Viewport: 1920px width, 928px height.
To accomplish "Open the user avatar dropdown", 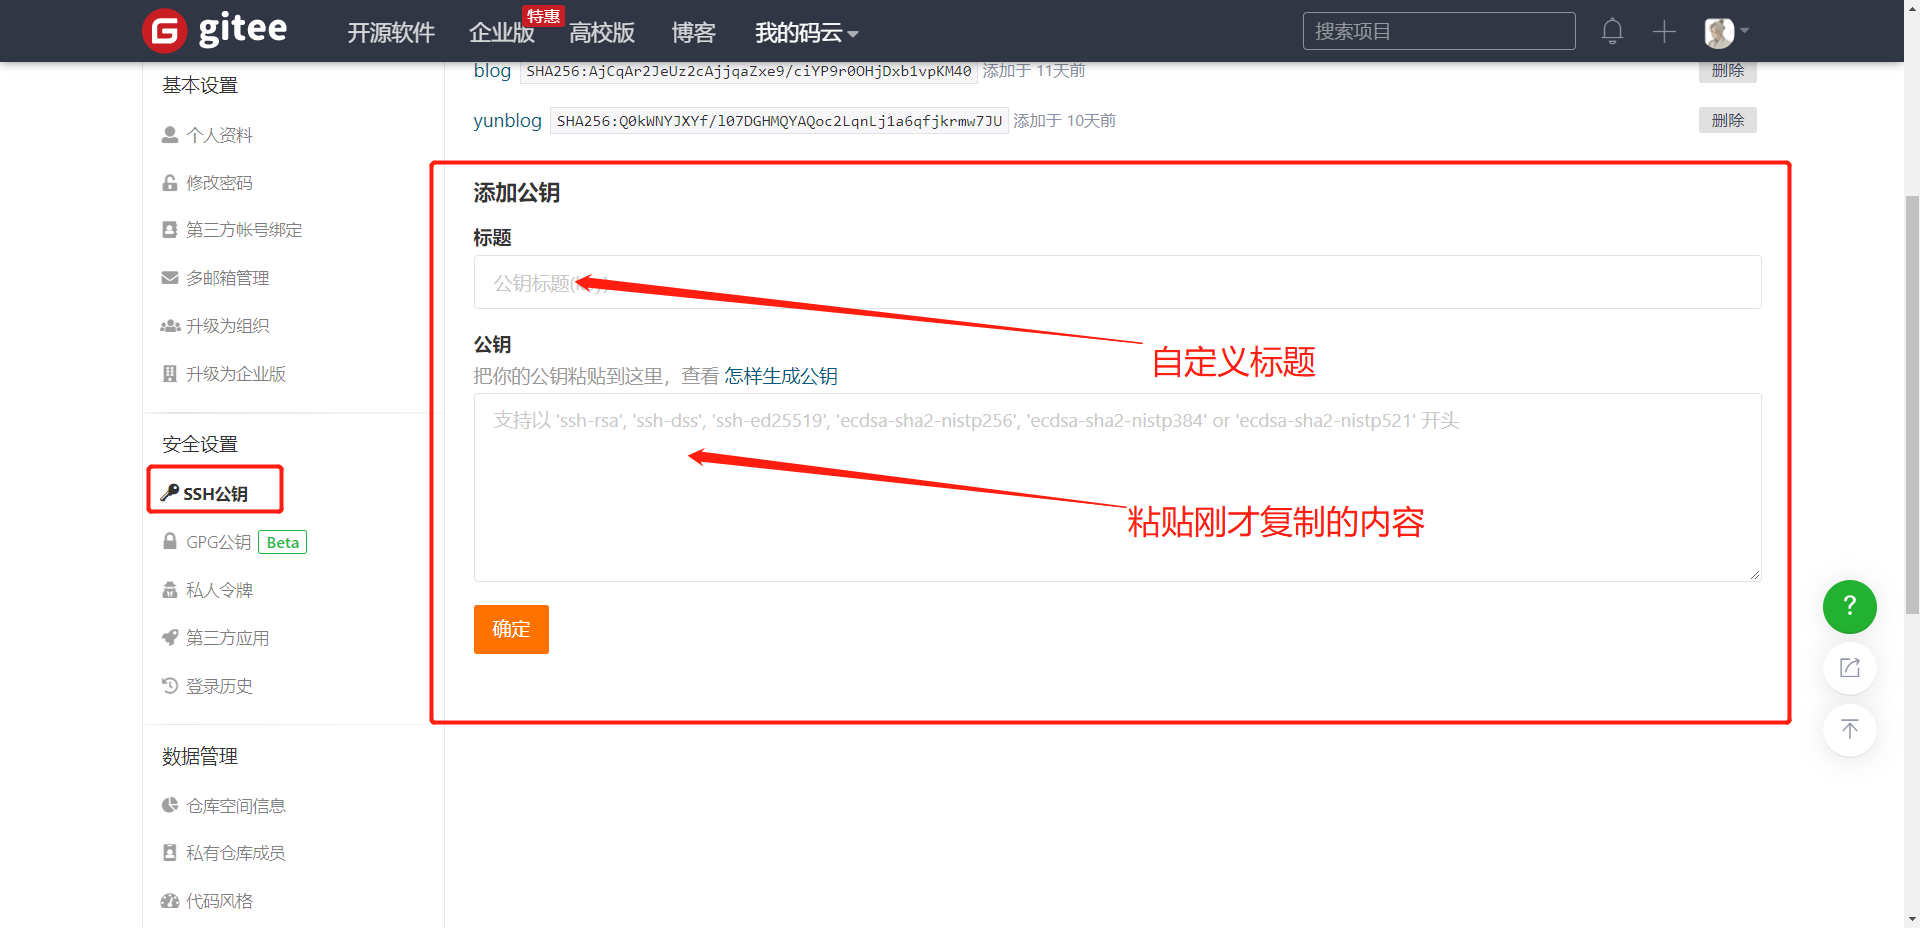I will pyautogui.click(x=1726, y=32).
